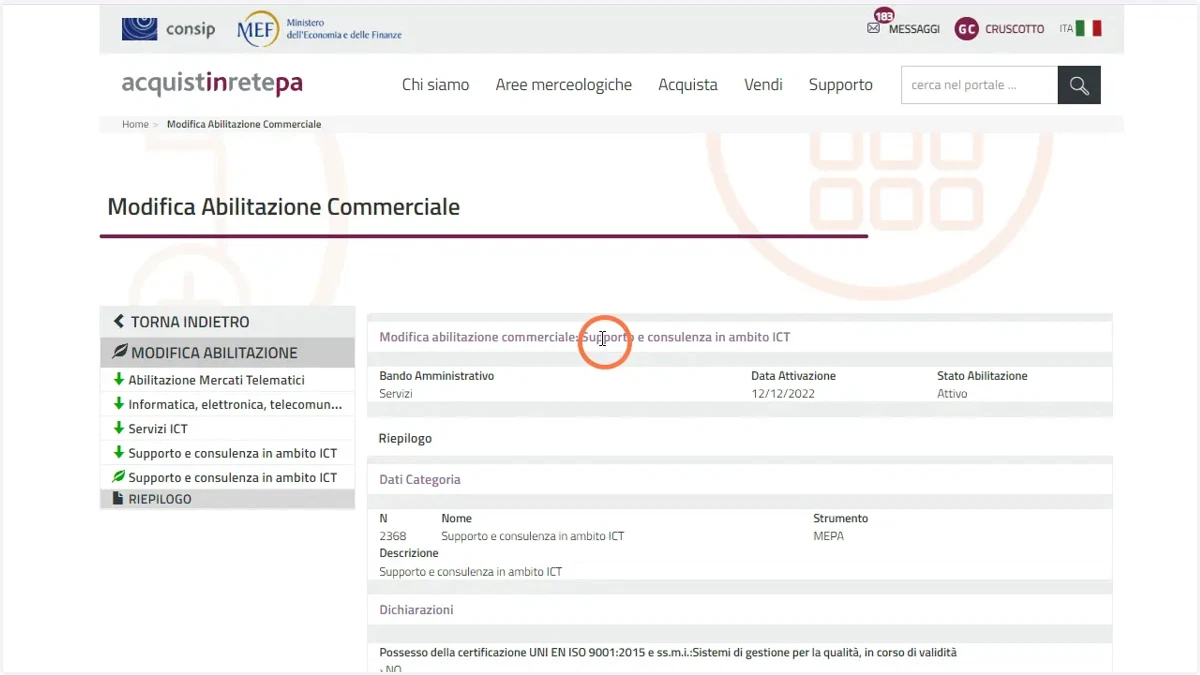Click the Bando Amministrativo label
1200x675 pixels.
(x=436, y=376)
